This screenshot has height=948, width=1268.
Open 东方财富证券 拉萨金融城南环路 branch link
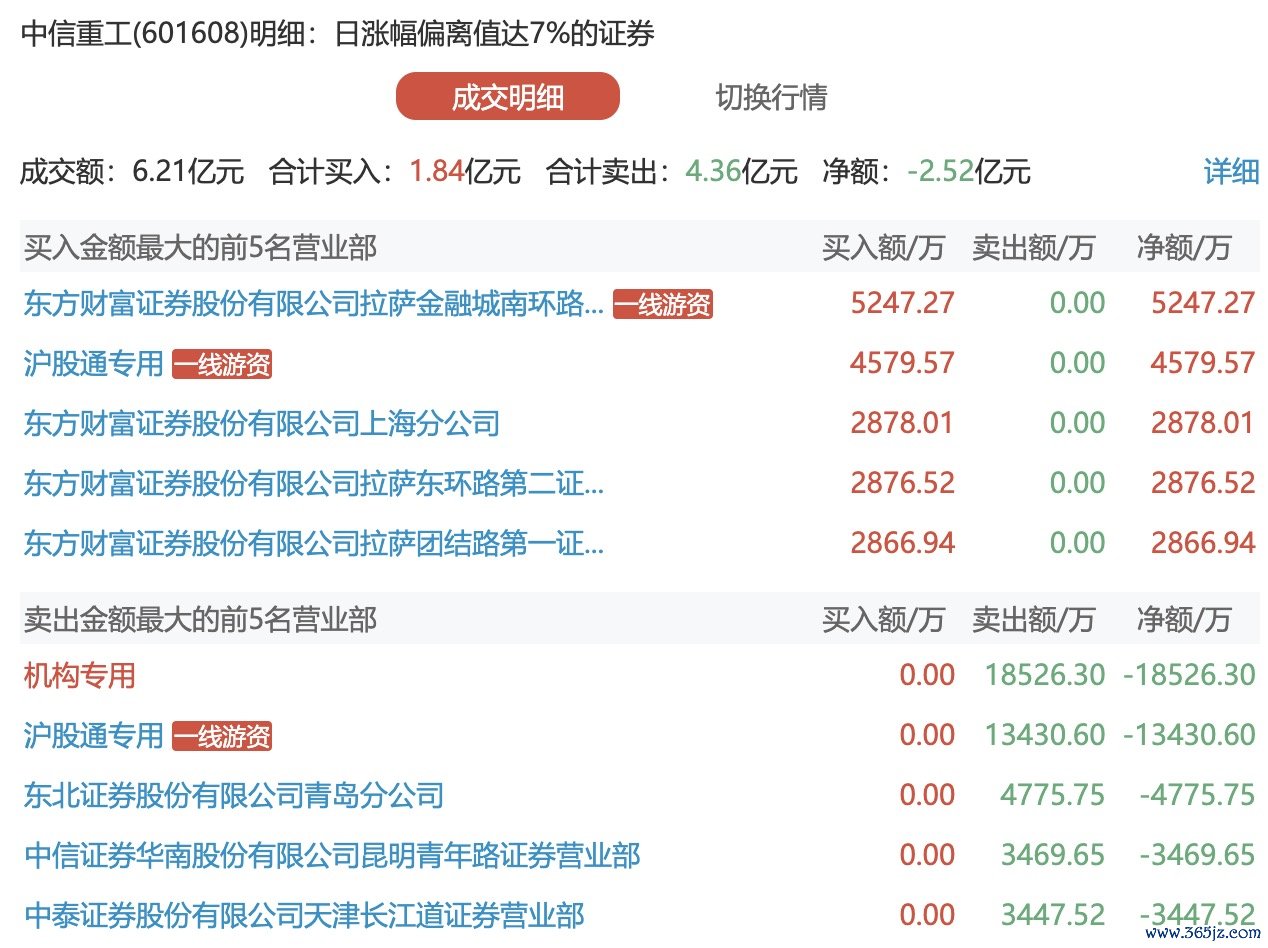coord(313,304)
